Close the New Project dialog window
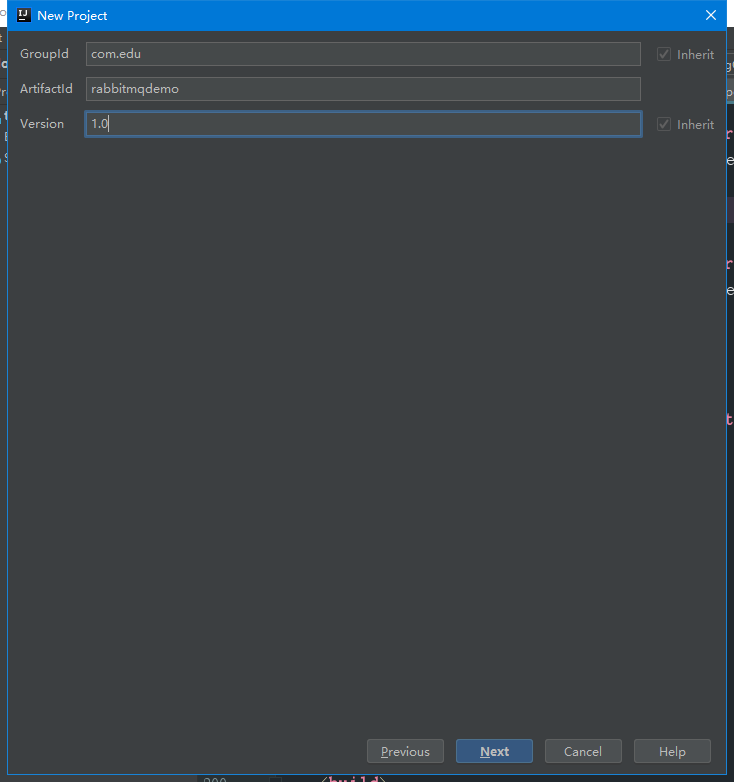 pos(711,15)
